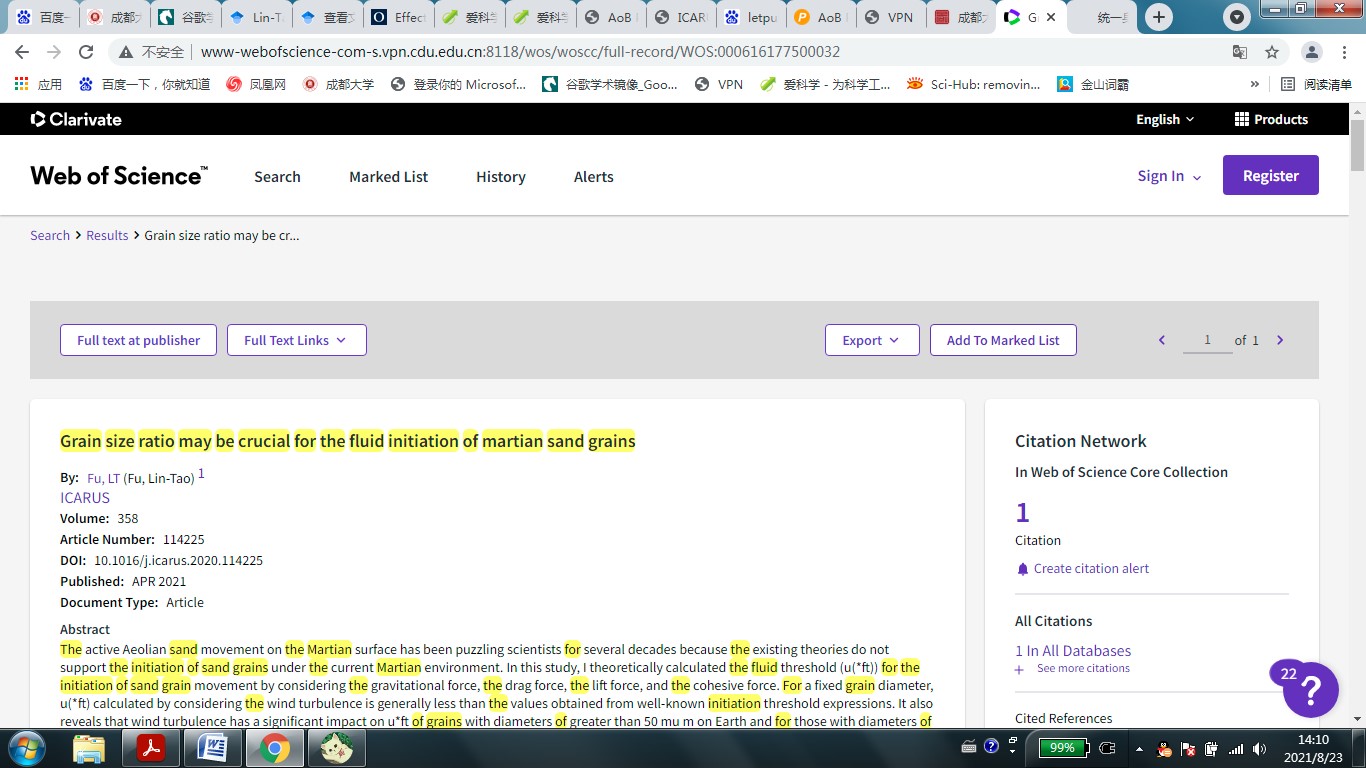
Task: Bookmark this page with the star icon
Action: pyautogui.click(x=1272, y=52)
